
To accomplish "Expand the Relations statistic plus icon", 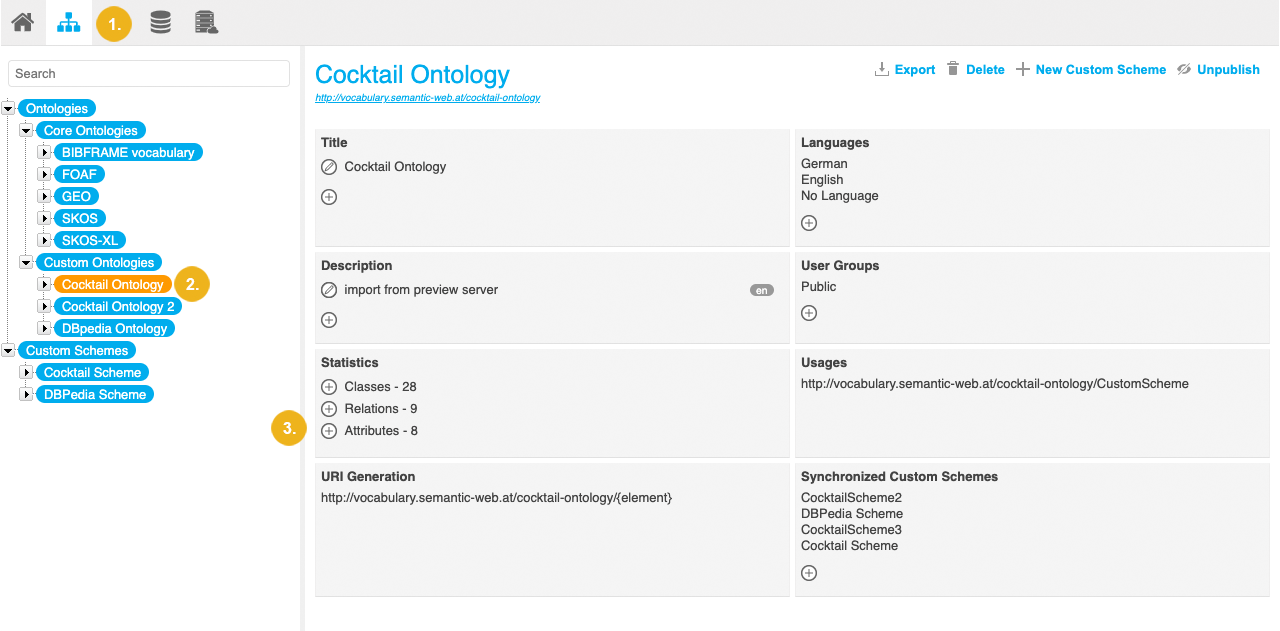I will tap(328, 408).
